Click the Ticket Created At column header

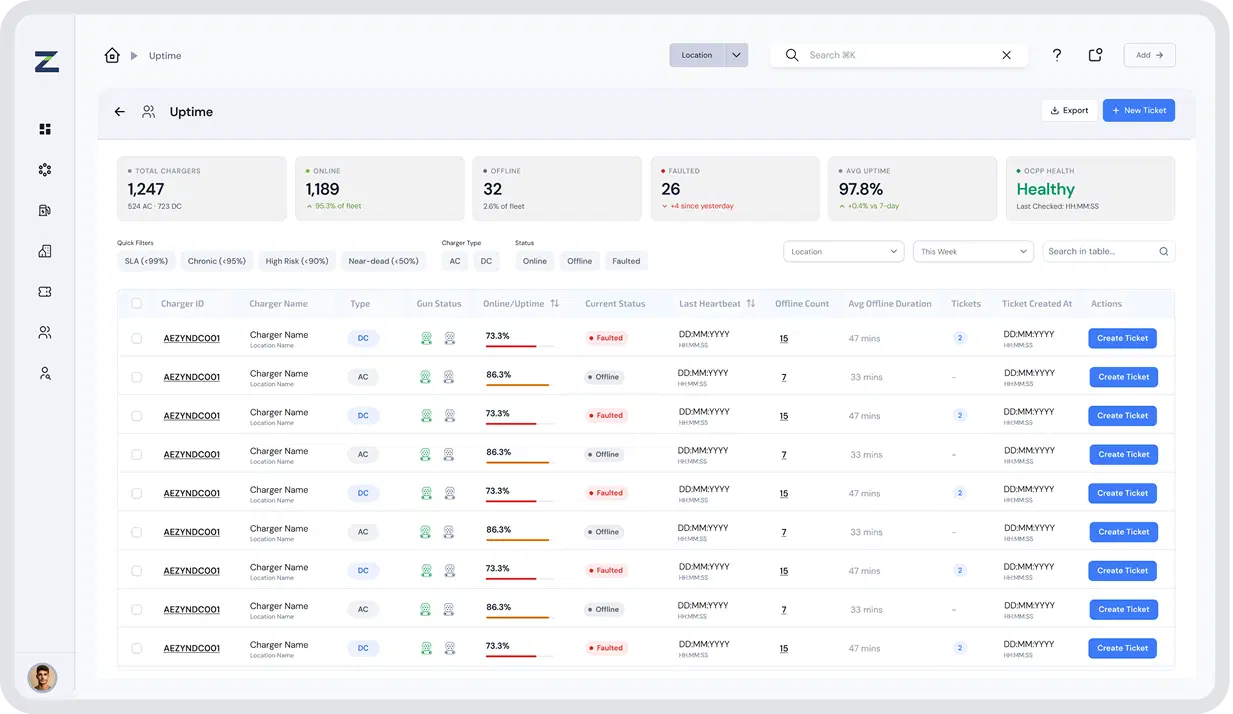tap(1037, 304)
